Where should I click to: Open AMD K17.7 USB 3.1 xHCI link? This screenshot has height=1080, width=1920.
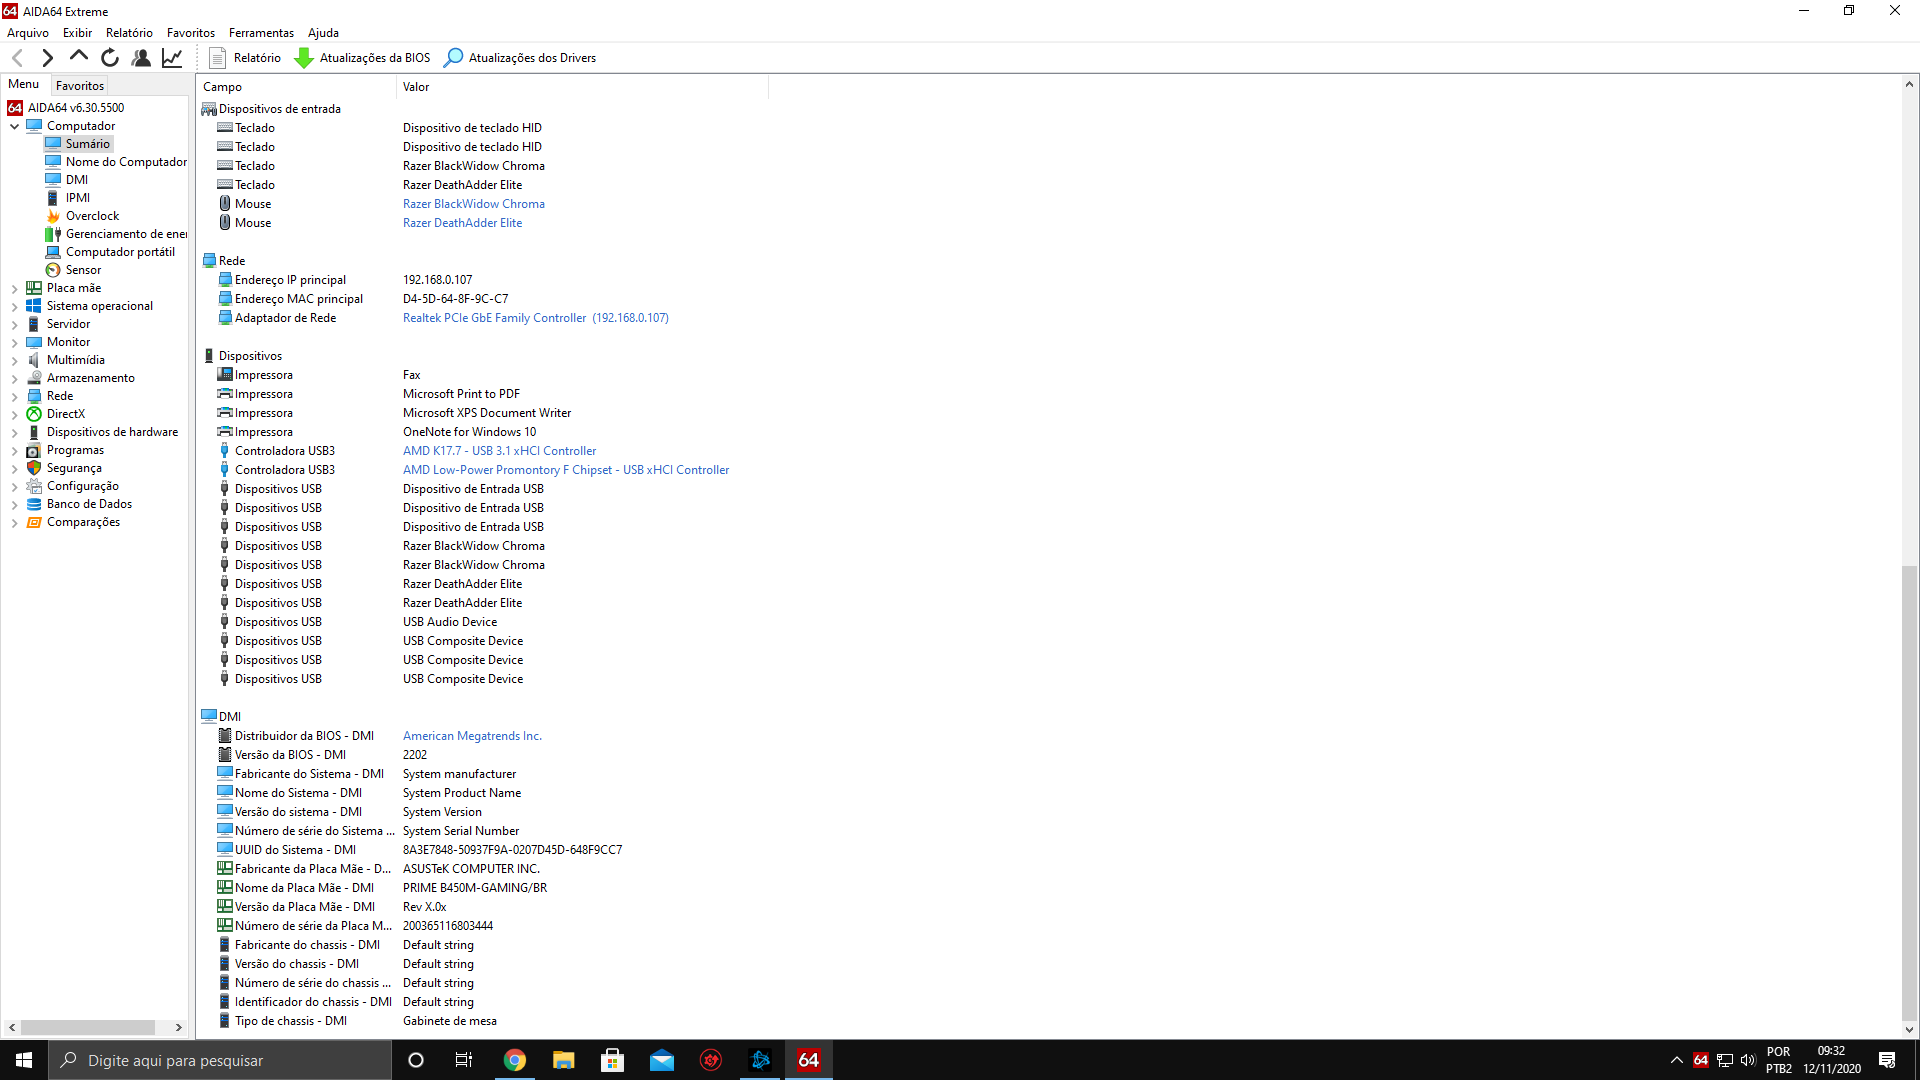click(499, 451)
